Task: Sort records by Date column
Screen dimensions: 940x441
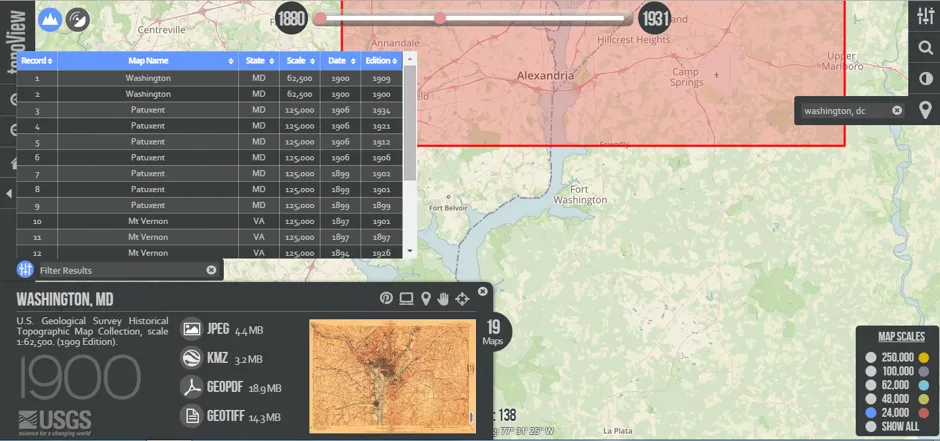Action: [x=339, y=61]
